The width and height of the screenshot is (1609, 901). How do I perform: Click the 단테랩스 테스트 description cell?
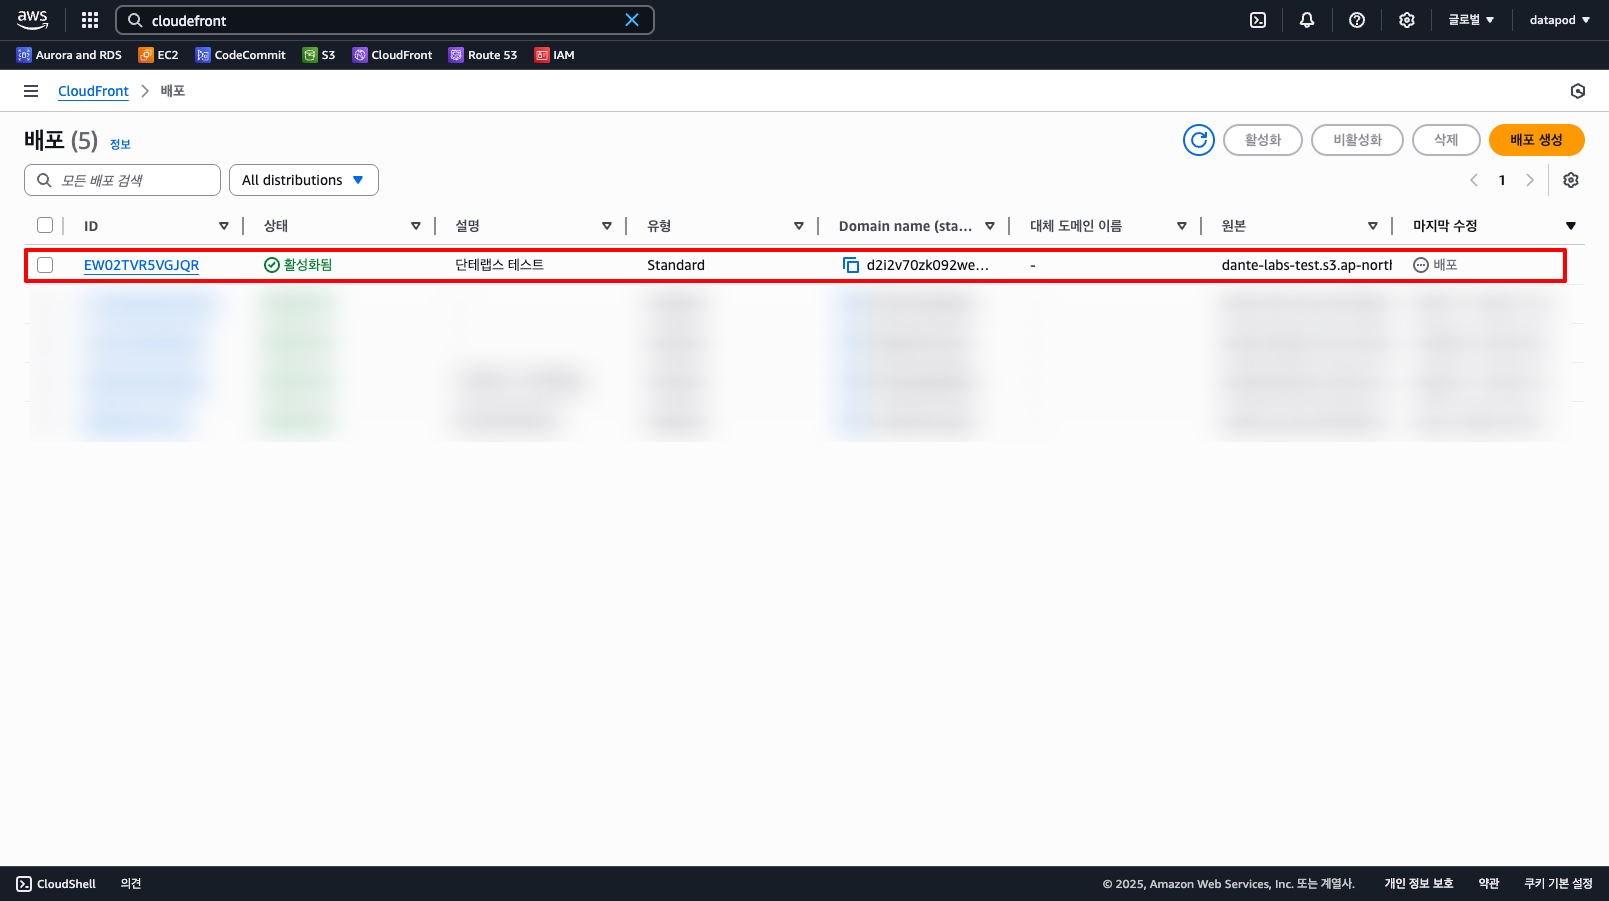499,265
